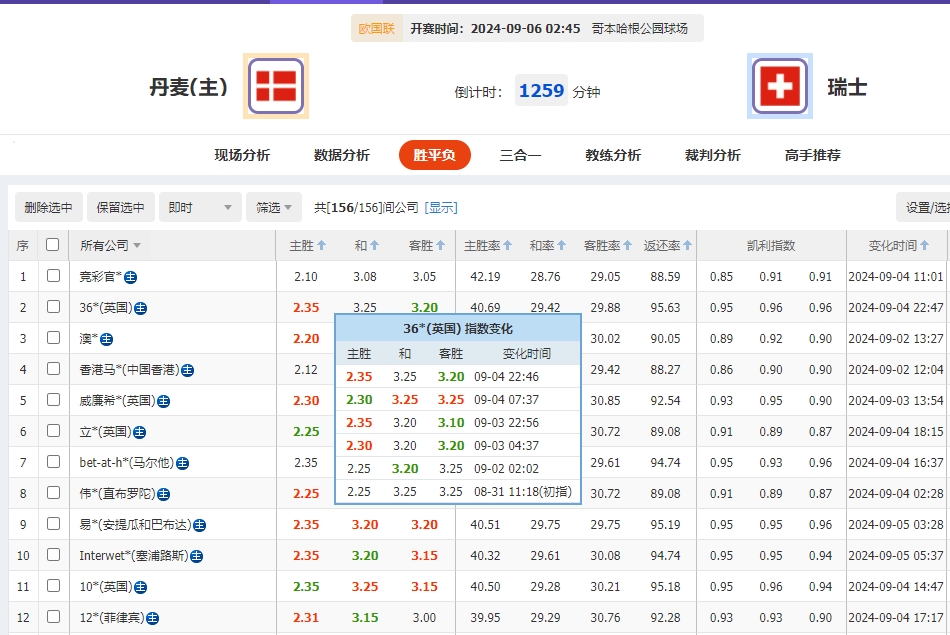This screenshot has width=950, height=635.
Task: Click the 主 badge beside 竞彩官
Action: pos(129,276)
